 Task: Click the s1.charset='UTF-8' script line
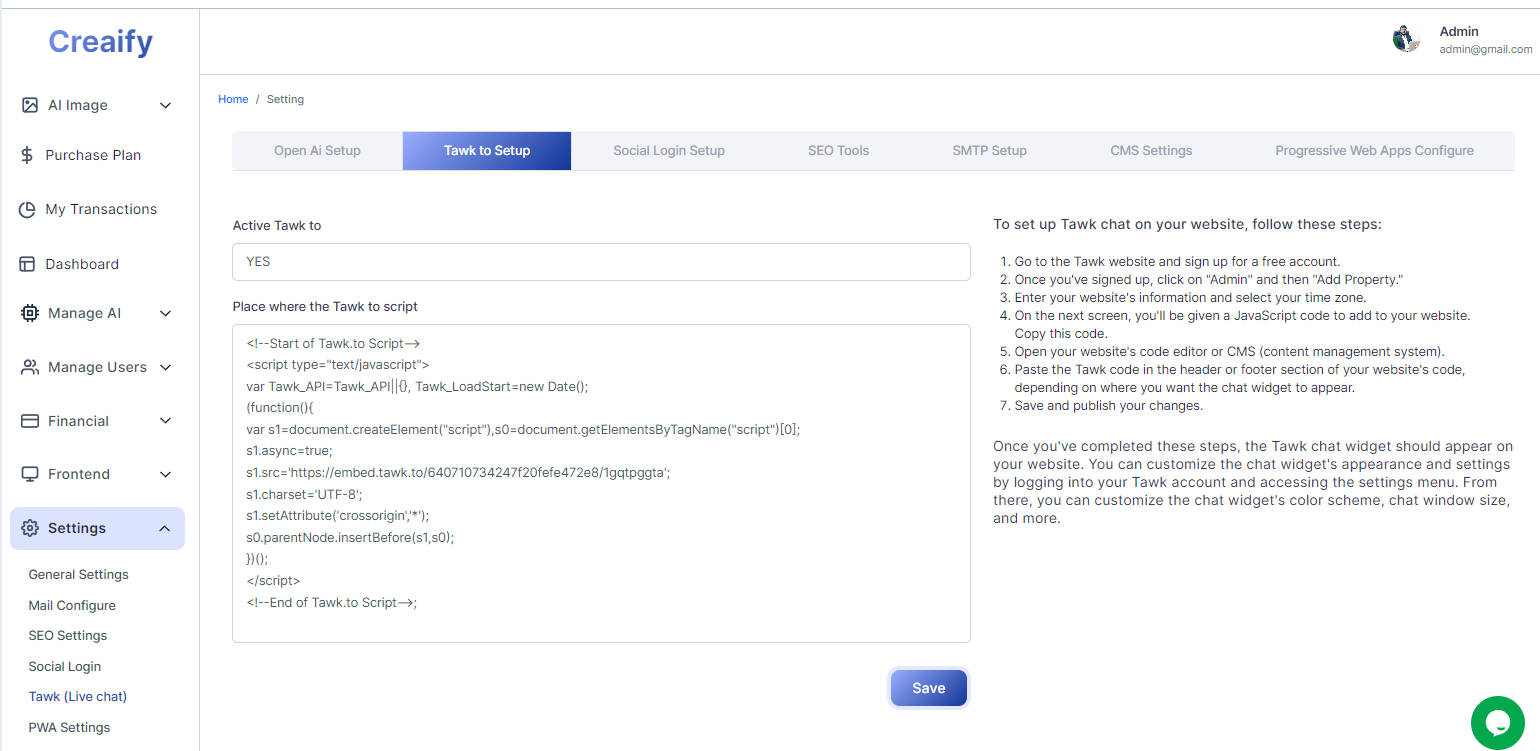click(x=304, y=494)
